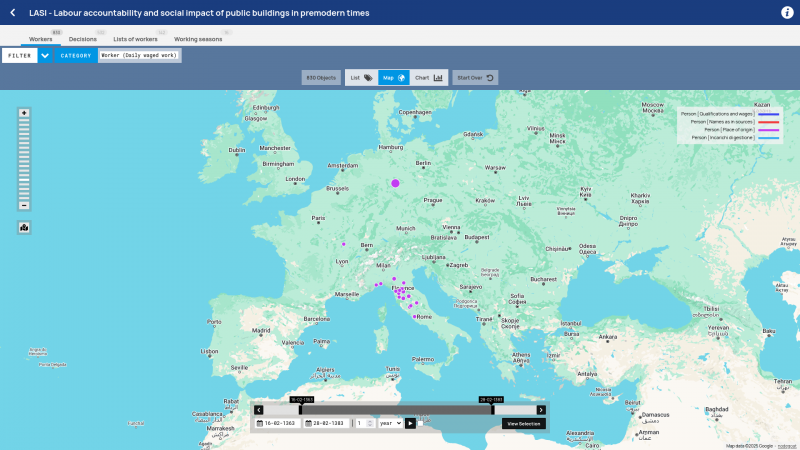800x450 pixels.
Task: Toggle the Map view button
Action: coord(393,78)
